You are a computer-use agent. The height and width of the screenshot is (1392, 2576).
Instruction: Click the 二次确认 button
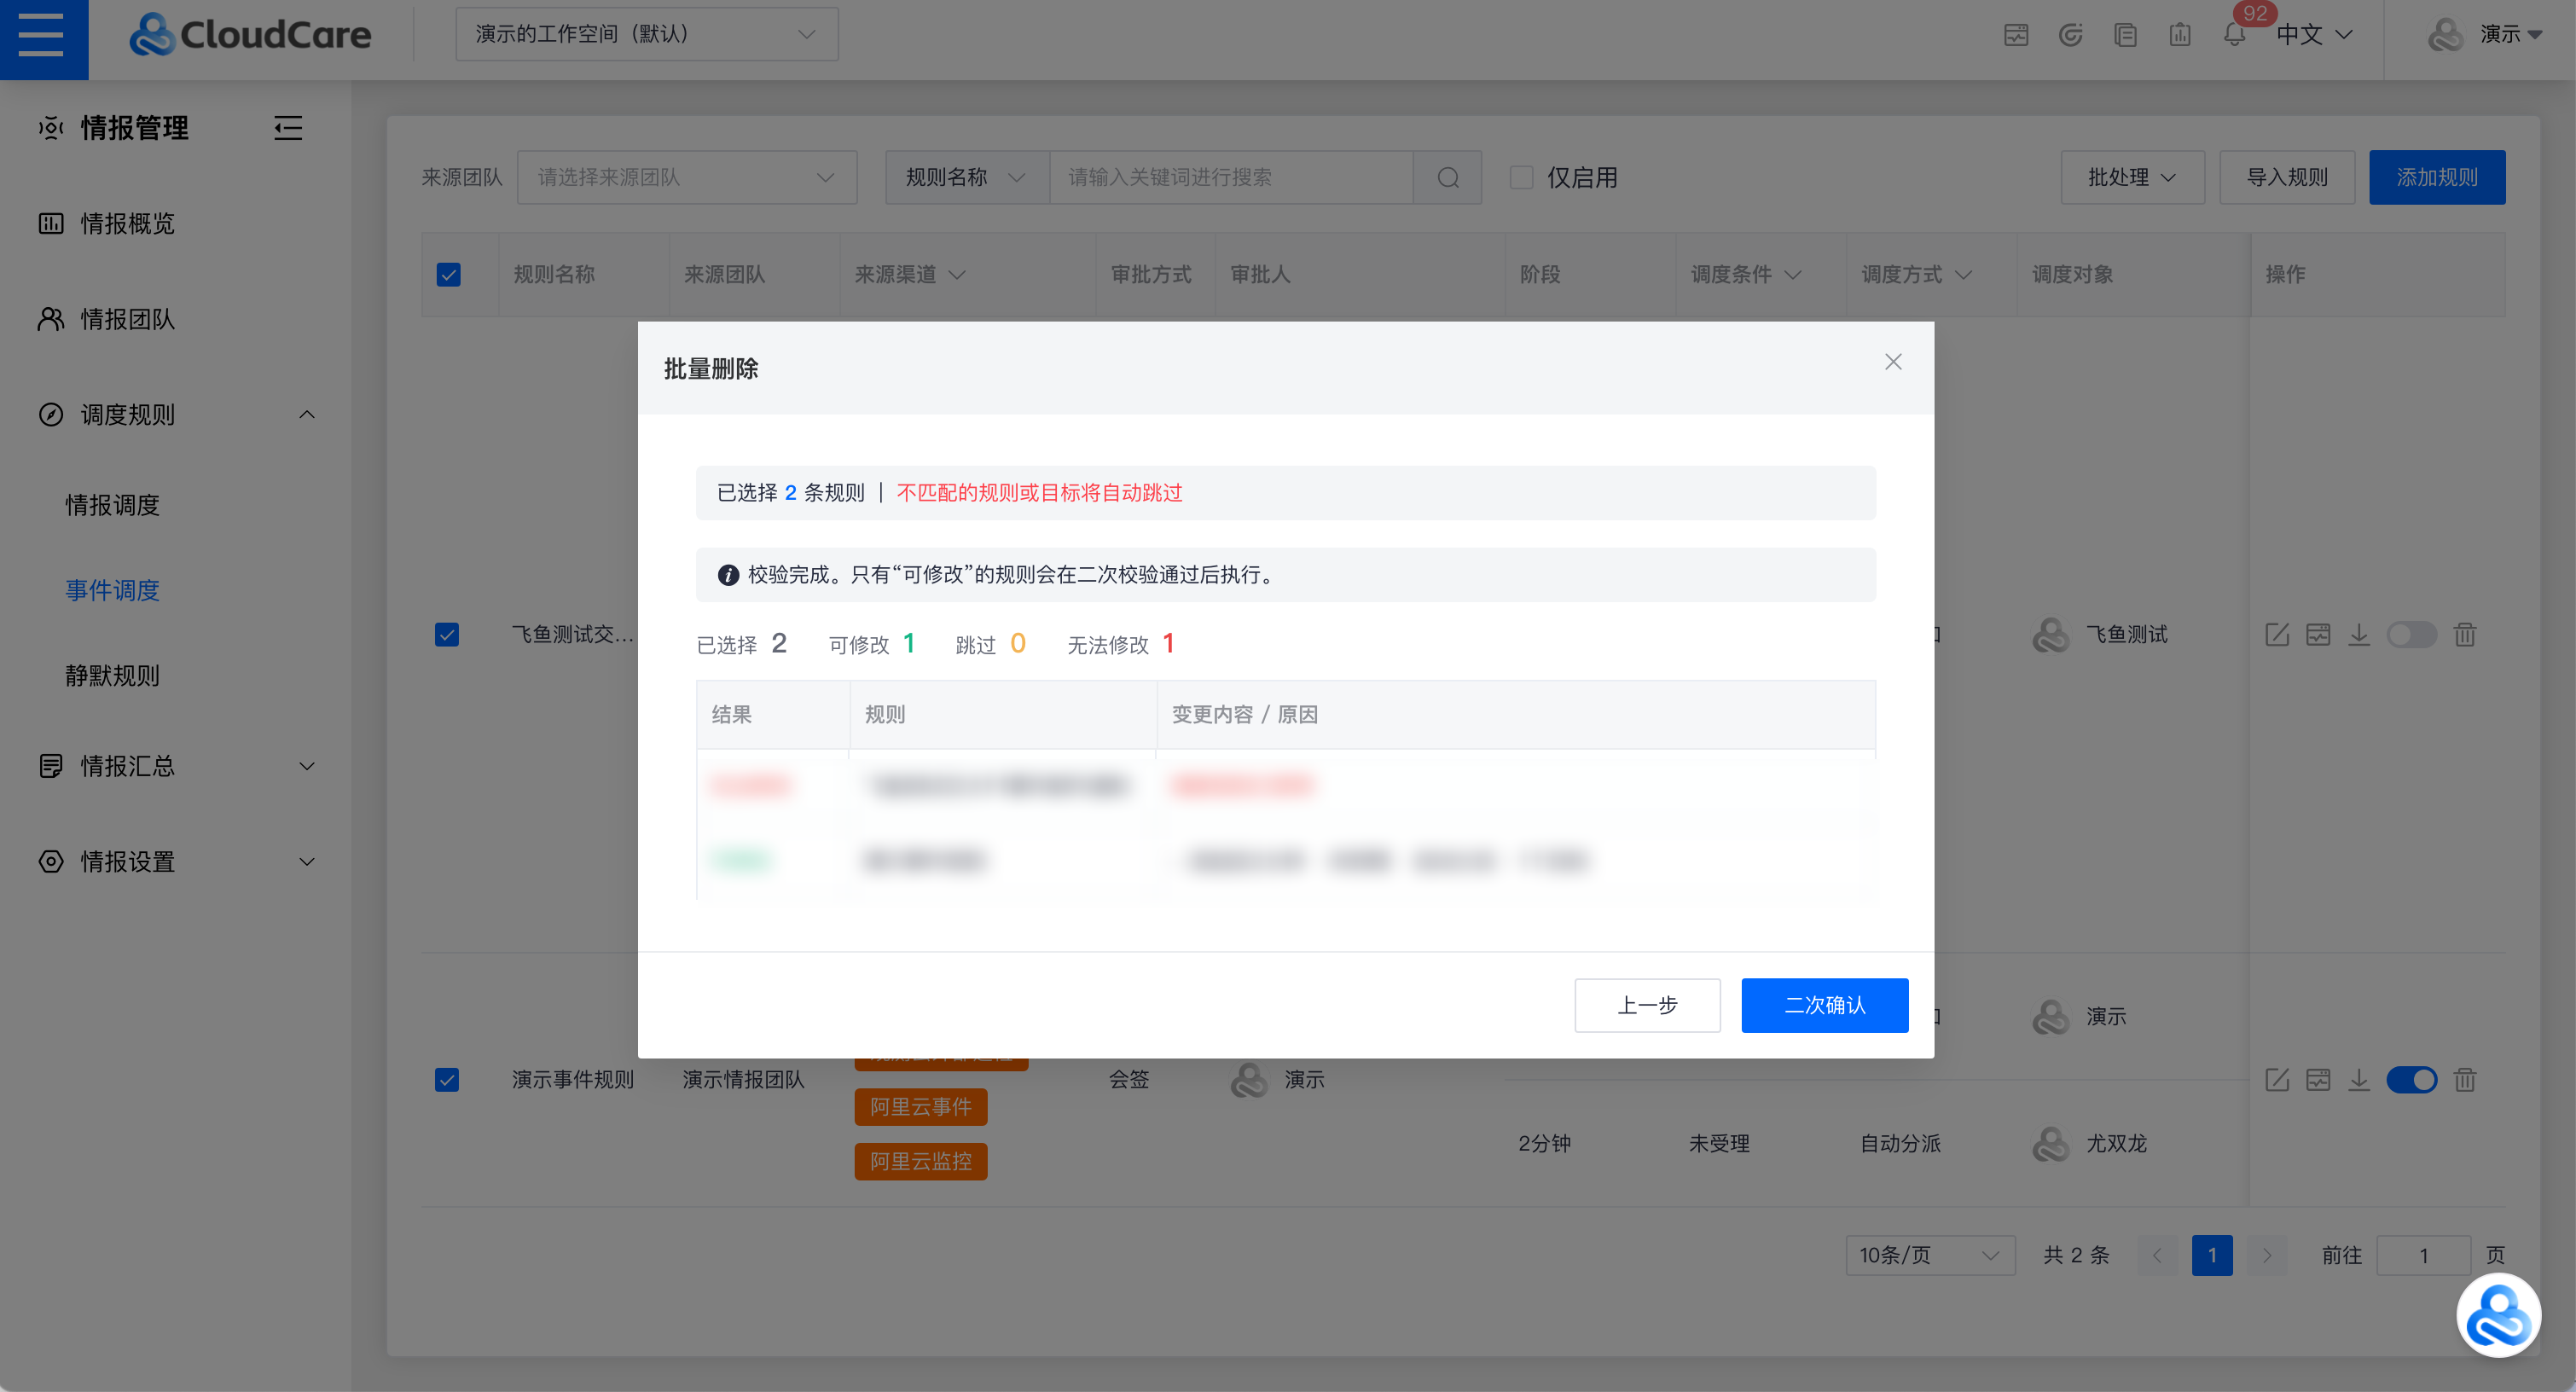[x=1824, y=1005]
